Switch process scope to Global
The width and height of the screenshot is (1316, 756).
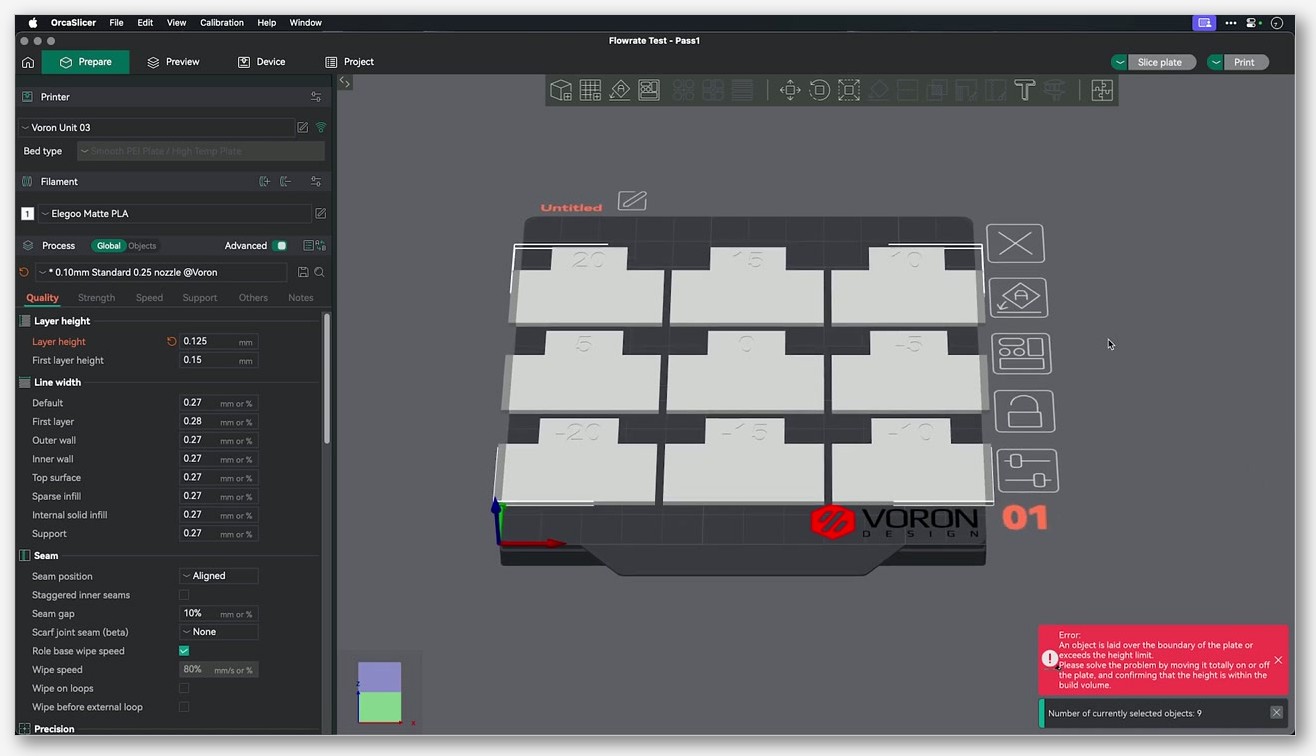click(108, 246)
